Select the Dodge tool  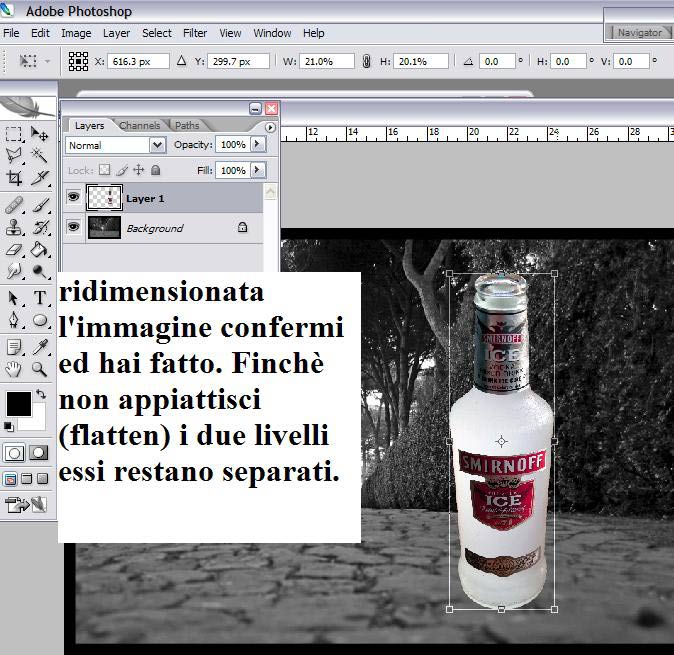point(39,271)
